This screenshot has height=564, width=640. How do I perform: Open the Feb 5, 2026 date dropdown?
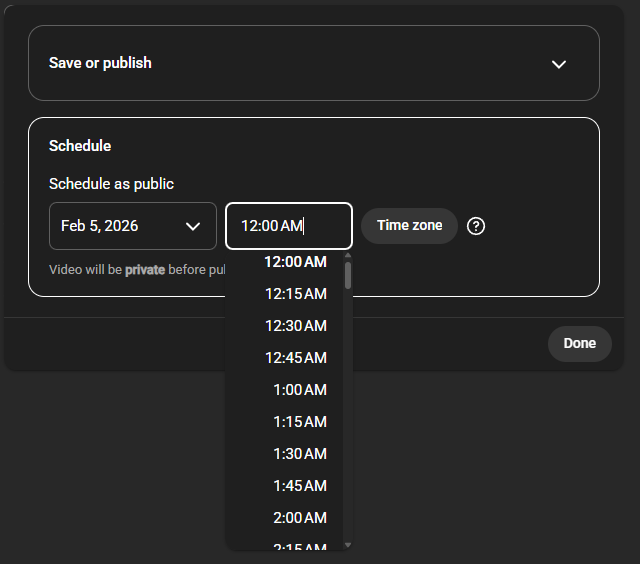(133, 226)
